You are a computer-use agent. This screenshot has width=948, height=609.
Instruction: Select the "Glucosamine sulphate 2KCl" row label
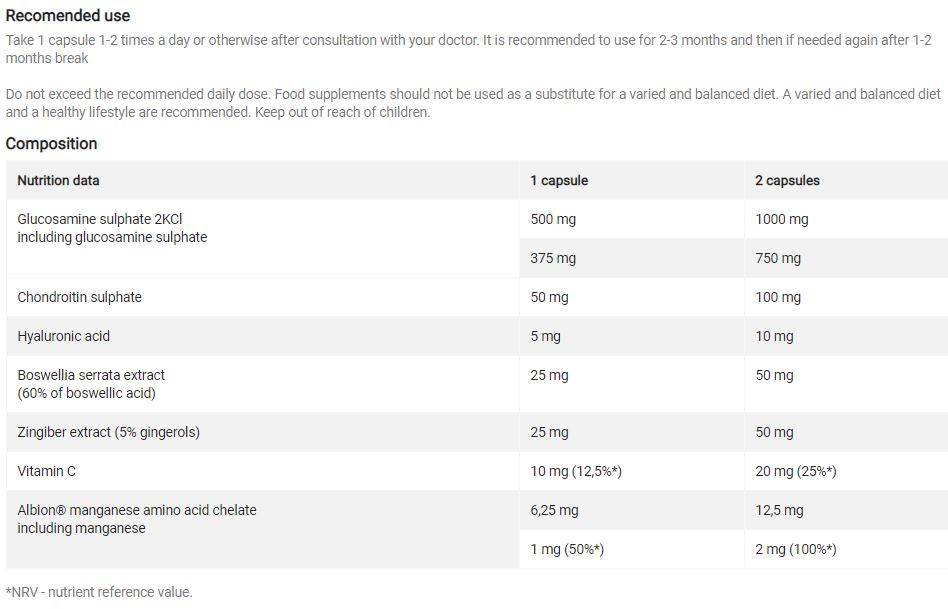[x=99, y=219]
